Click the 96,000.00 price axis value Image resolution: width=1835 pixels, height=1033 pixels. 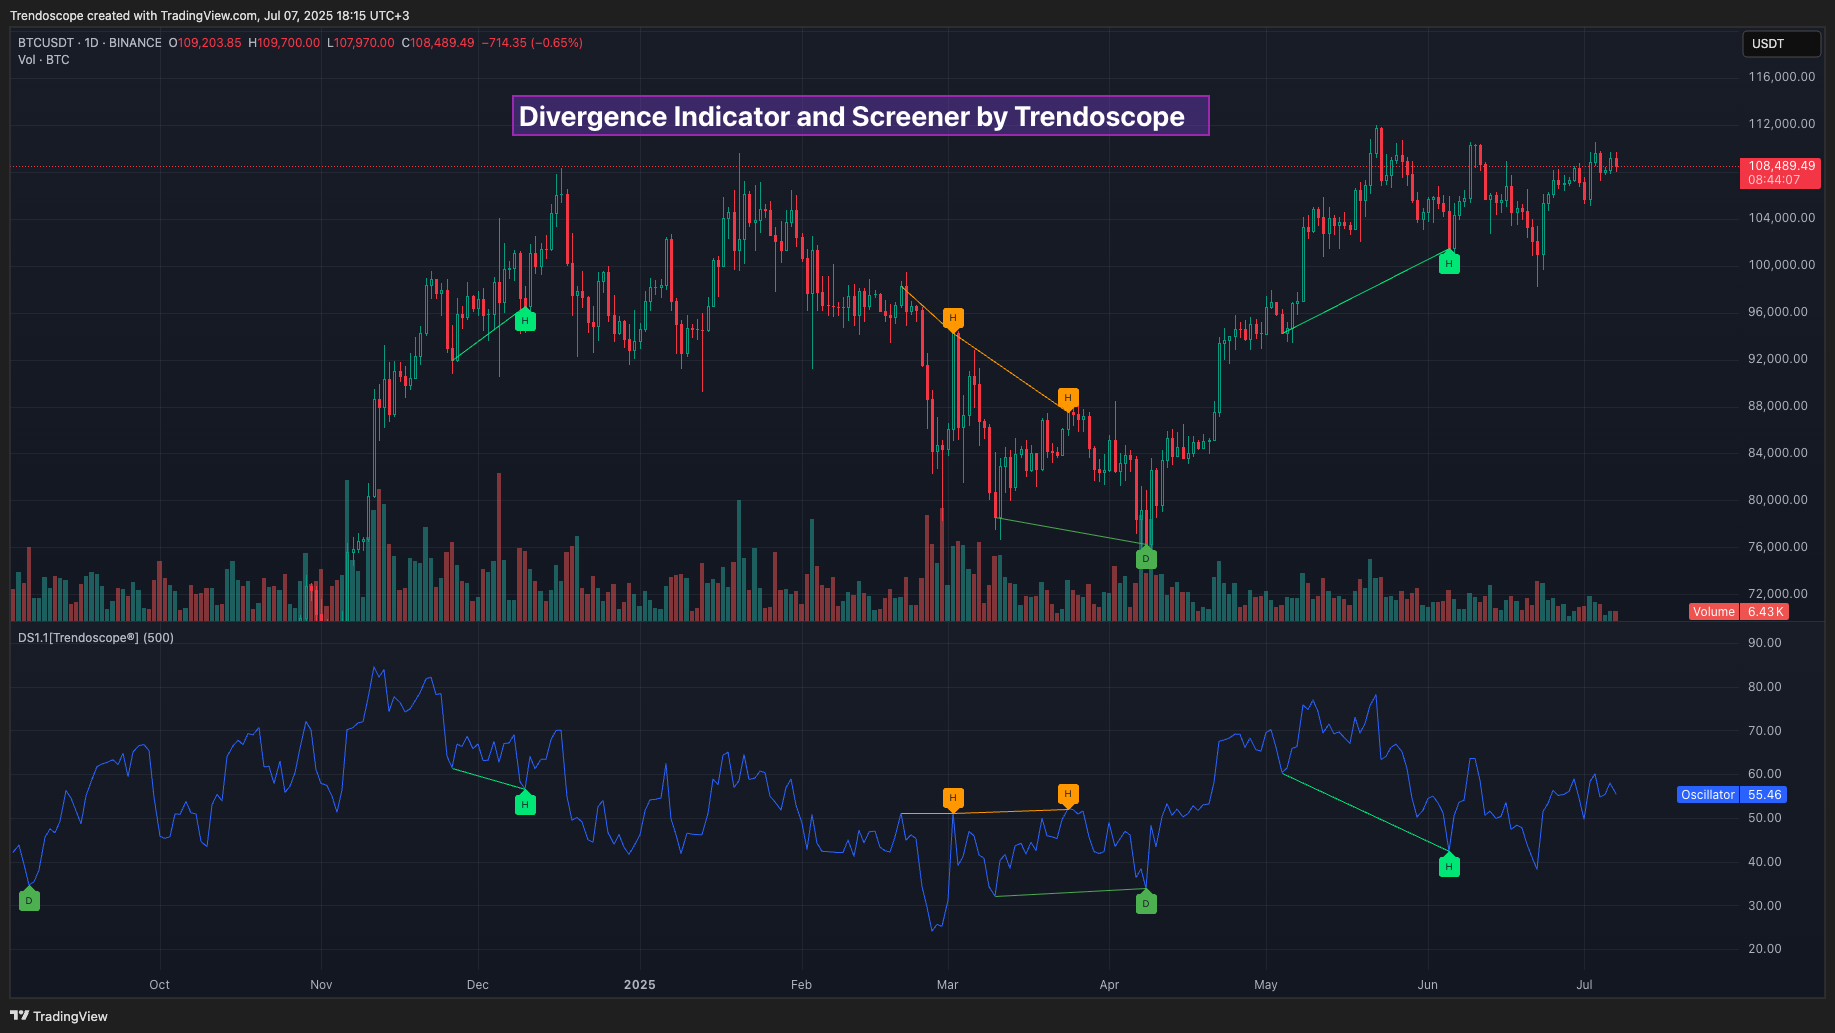point(1777,312)
